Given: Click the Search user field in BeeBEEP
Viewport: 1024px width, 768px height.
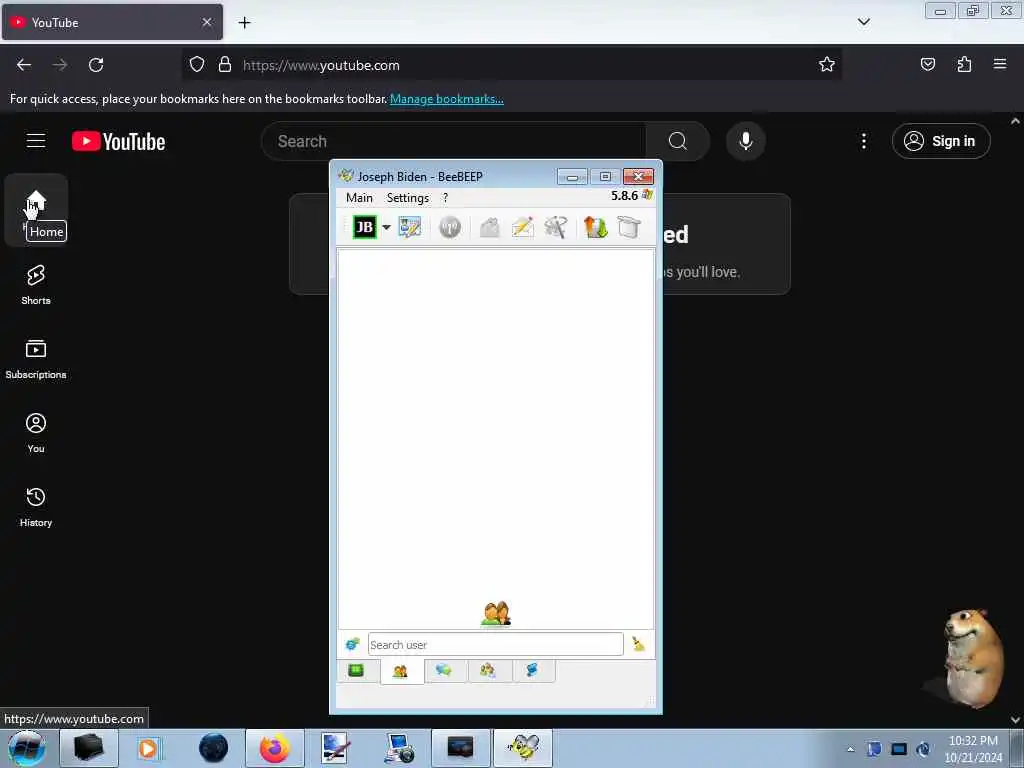Looking at the screenshot, I should tap(495, 645).
